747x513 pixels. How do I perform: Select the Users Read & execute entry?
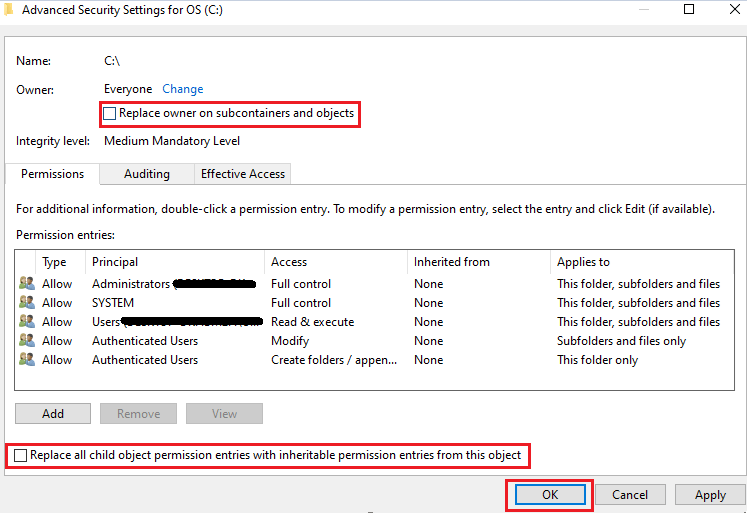point(374,322)
